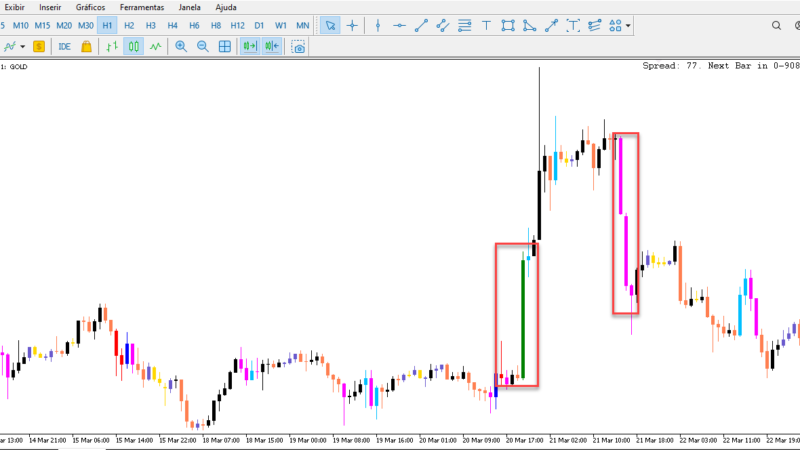Click the 19 Mar 00:00 time label
The image size is (800, 450).
308,440
